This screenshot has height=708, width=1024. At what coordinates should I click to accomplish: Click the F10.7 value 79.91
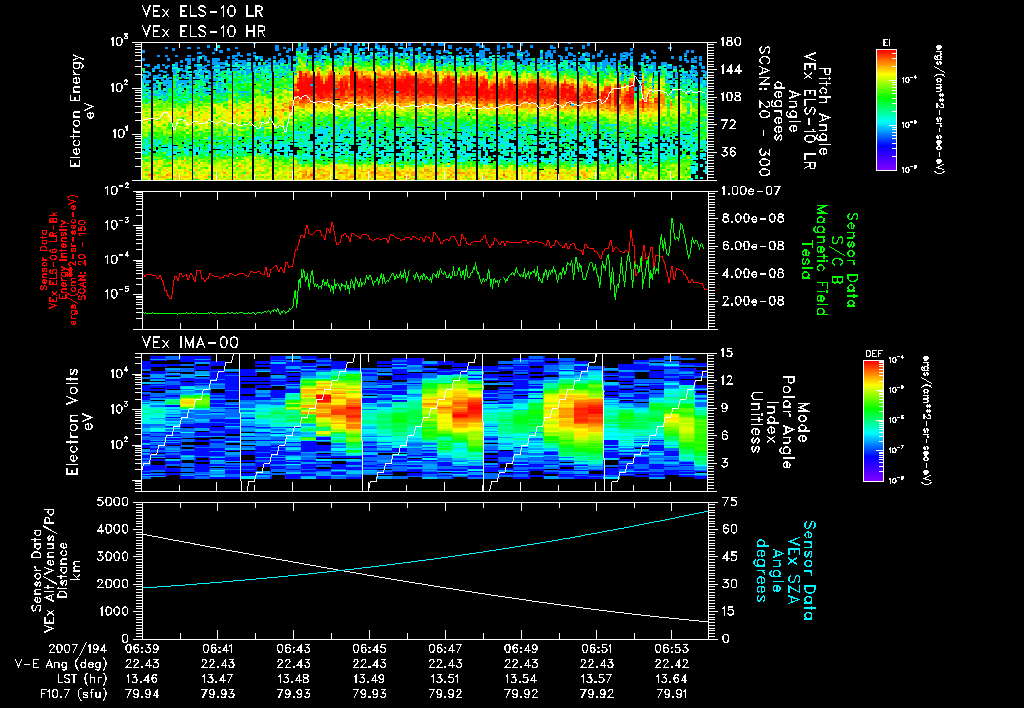pyautogui.click(x=672, y=694)
